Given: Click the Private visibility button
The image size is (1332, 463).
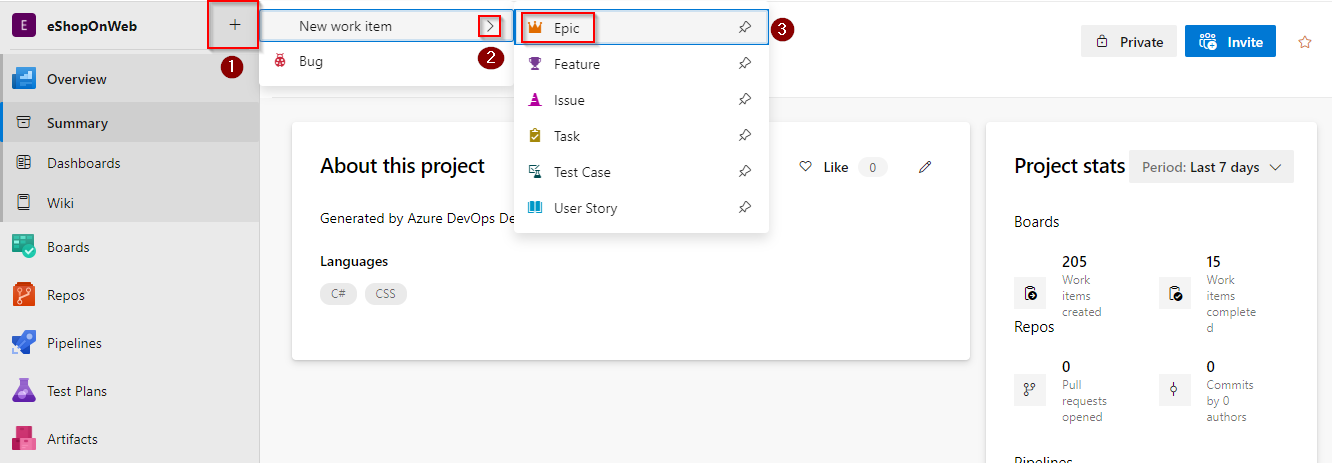Looking at the screenshot, I should [1129, 41].
